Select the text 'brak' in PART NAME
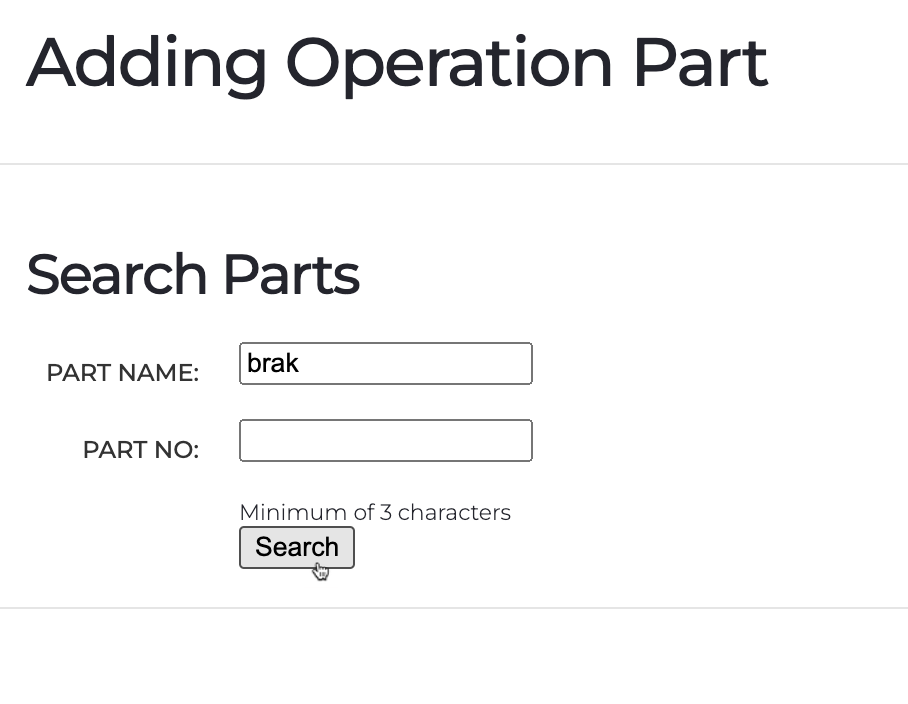908x704 pixels. (272, 363)
